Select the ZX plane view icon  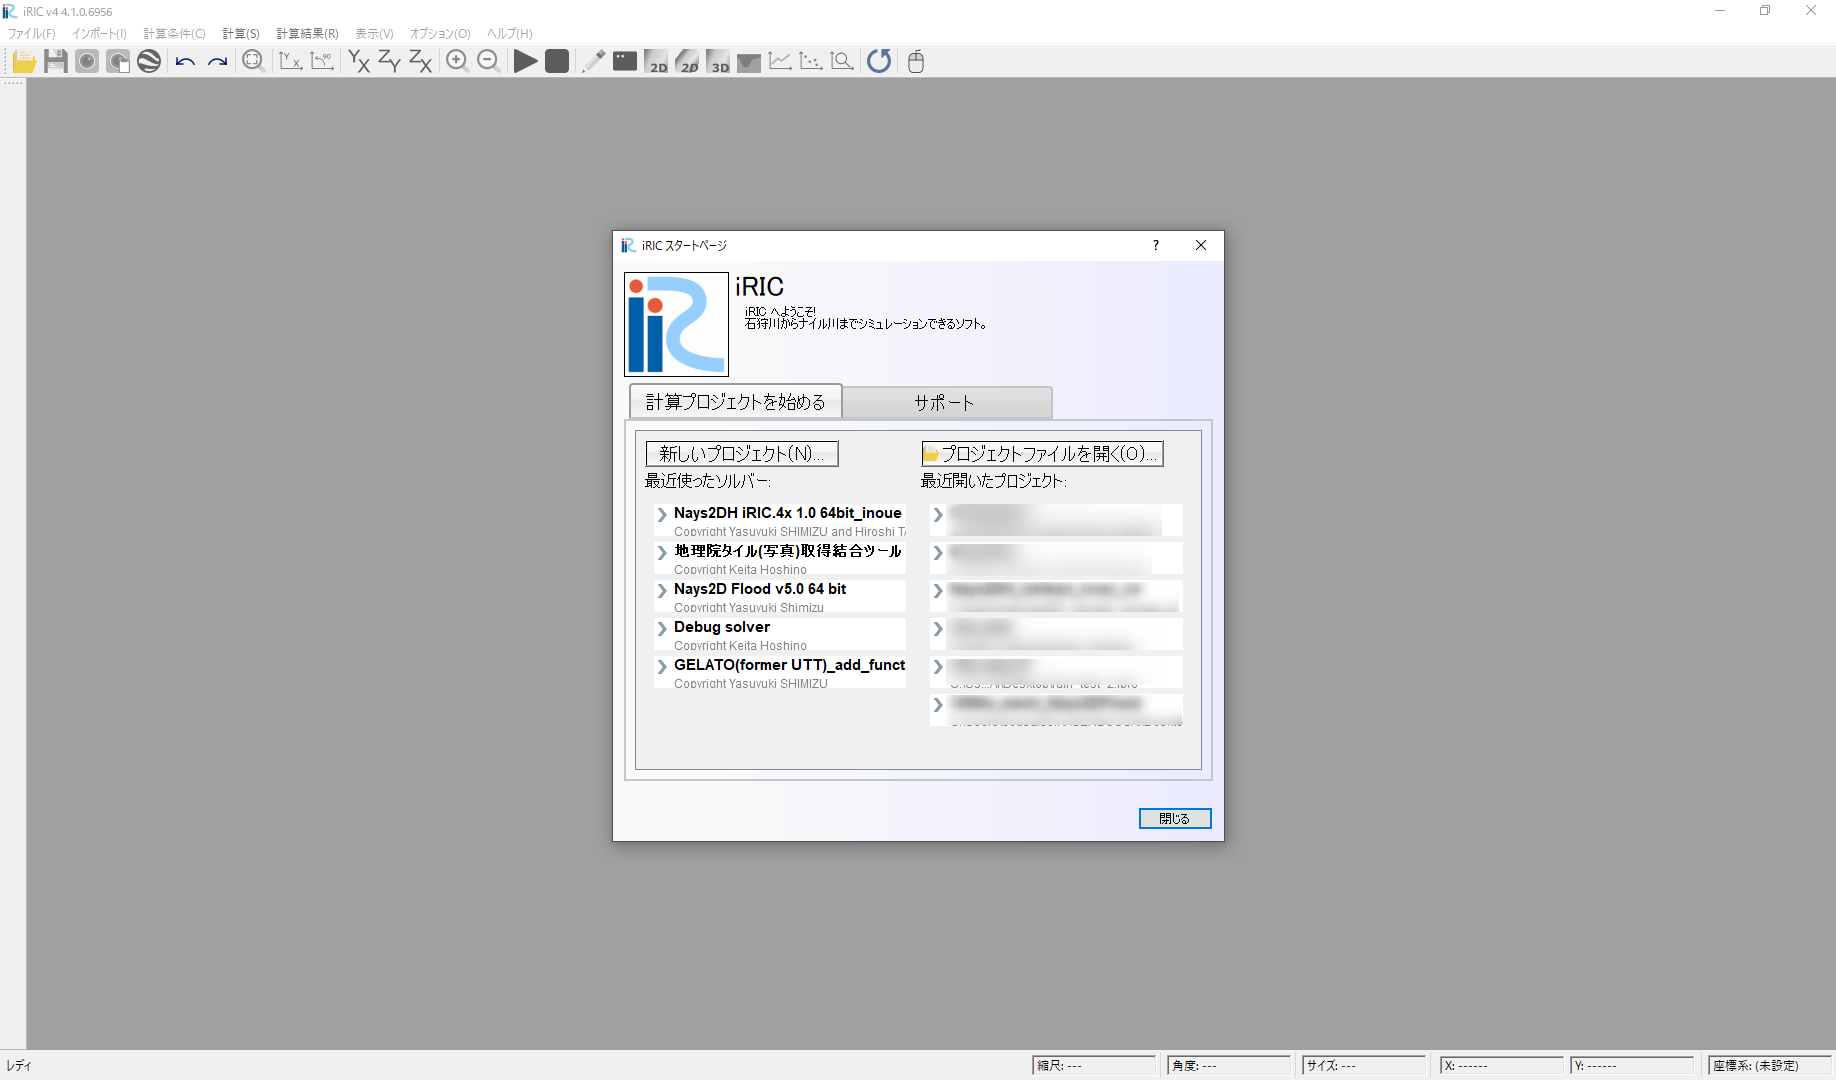[x=420, y=61]
